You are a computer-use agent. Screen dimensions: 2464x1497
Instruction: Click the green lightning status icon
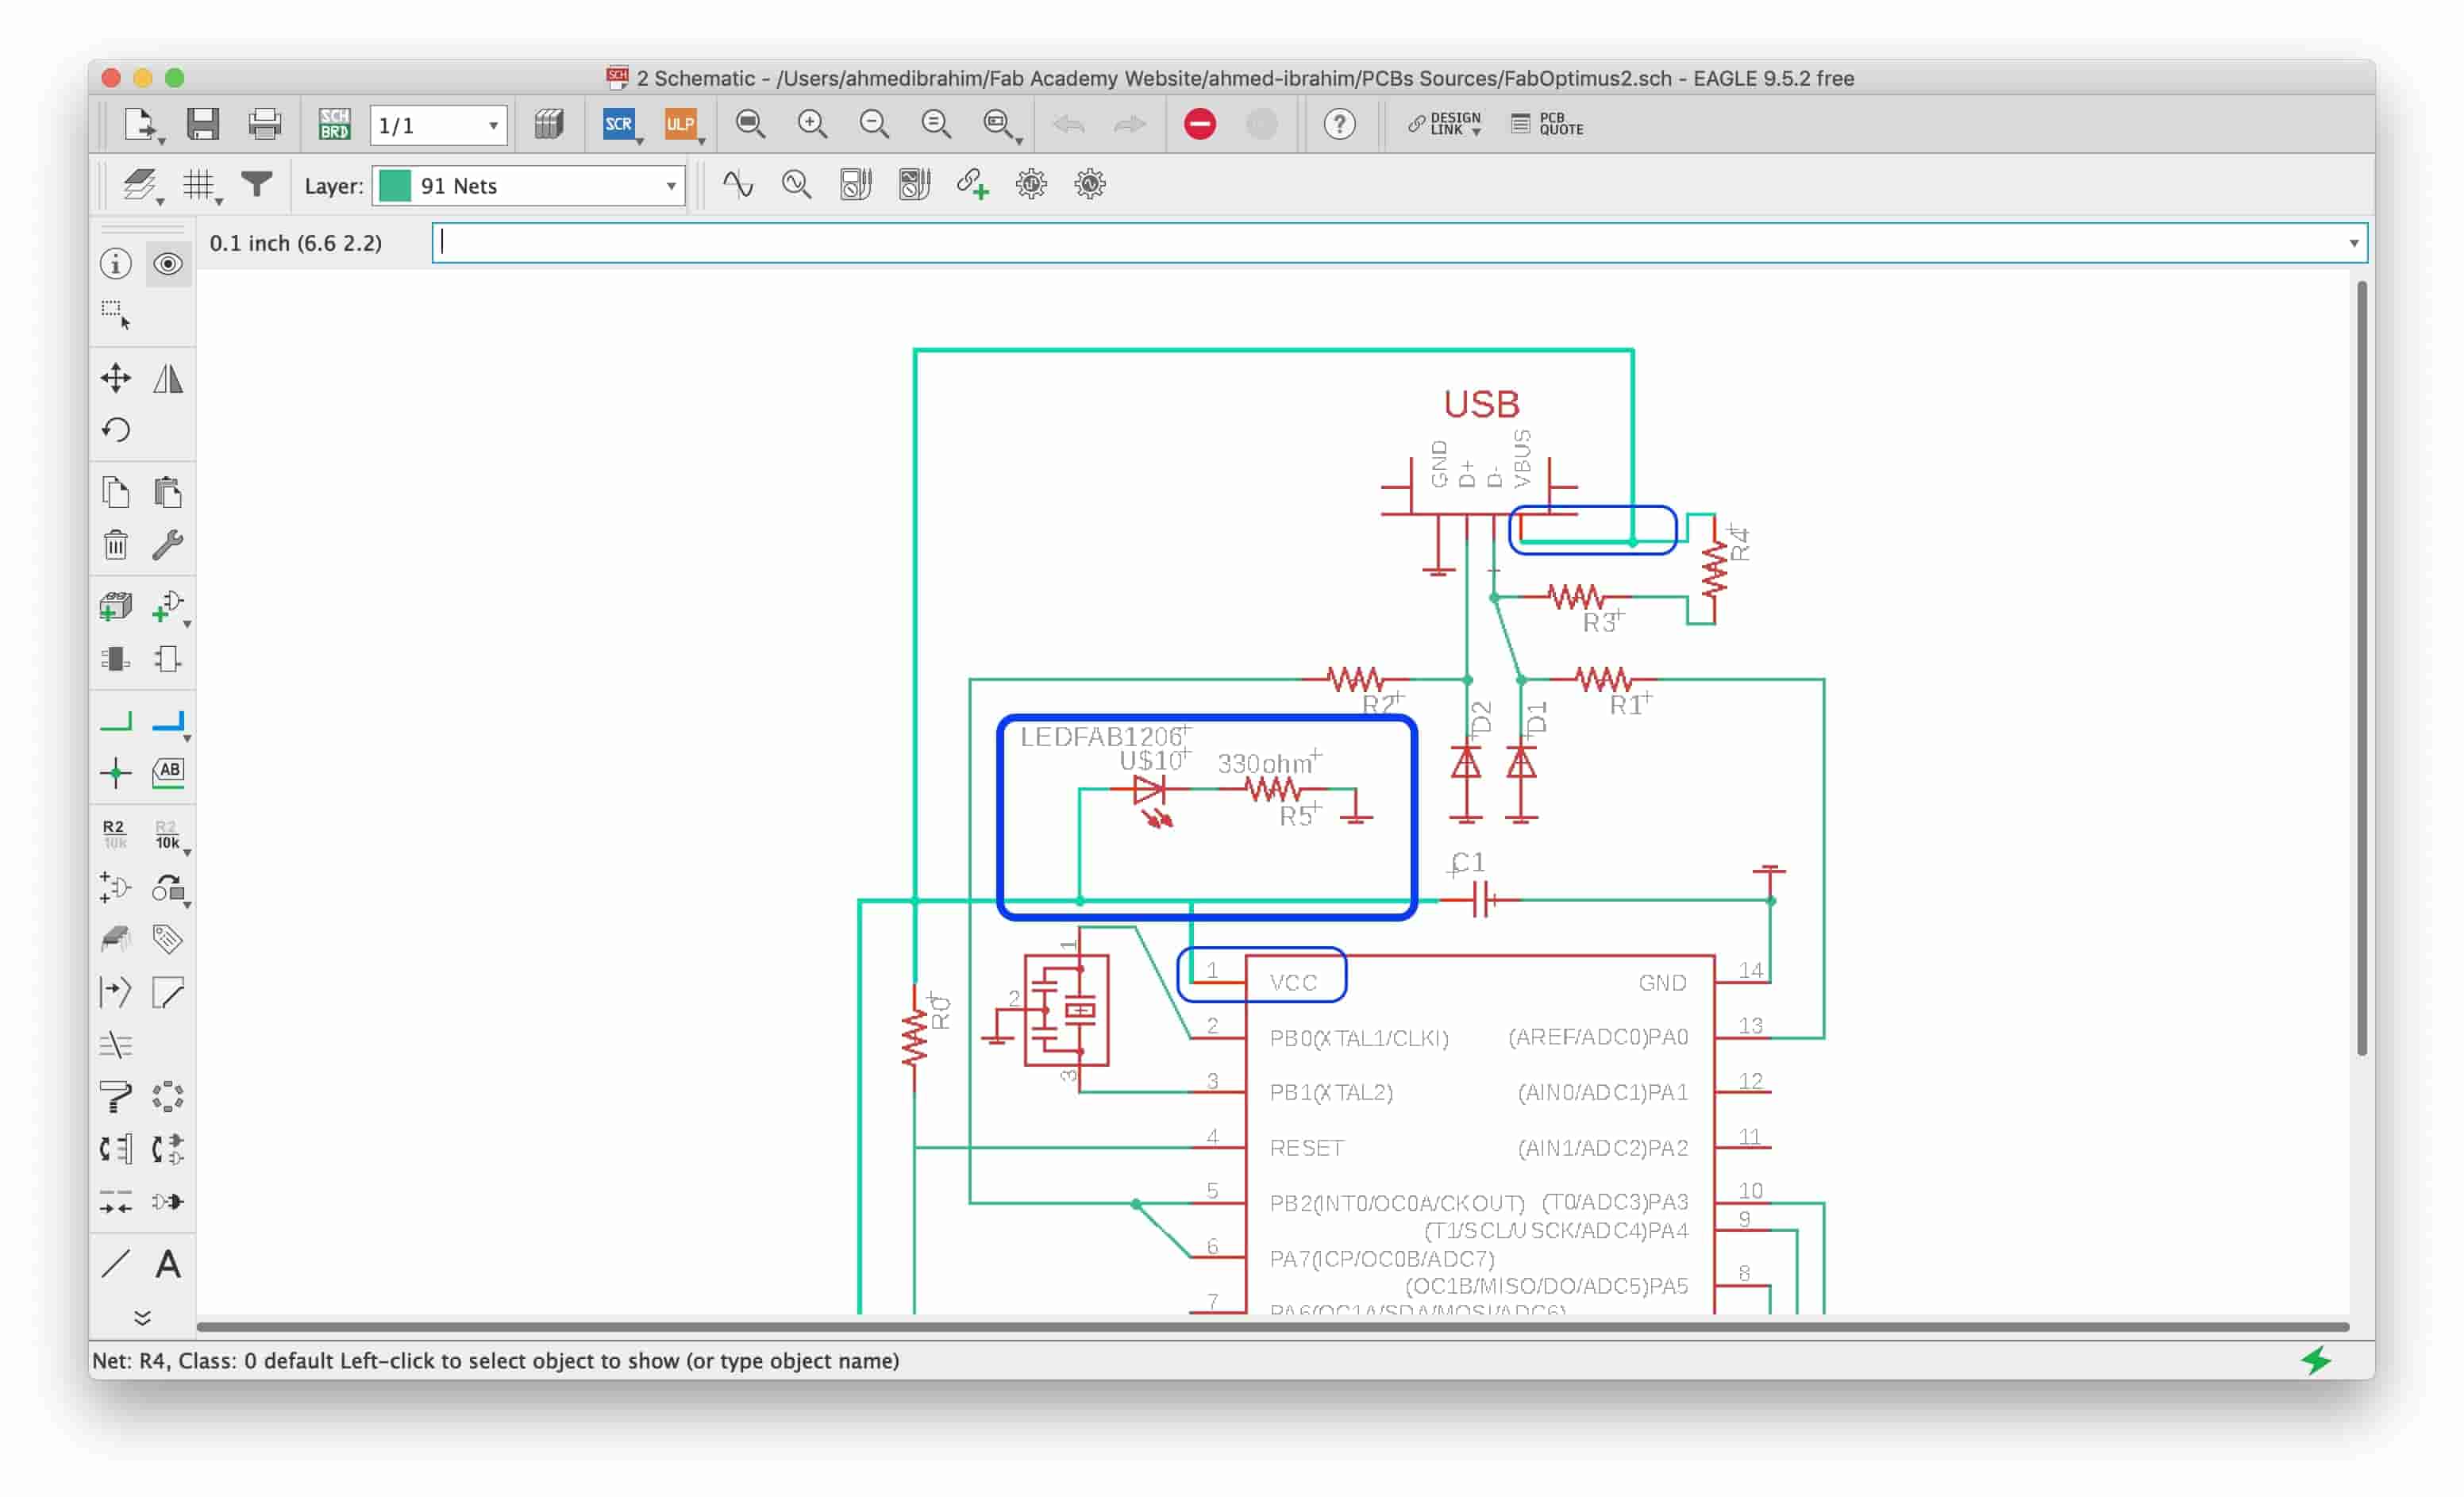tap(2316, 1360)
